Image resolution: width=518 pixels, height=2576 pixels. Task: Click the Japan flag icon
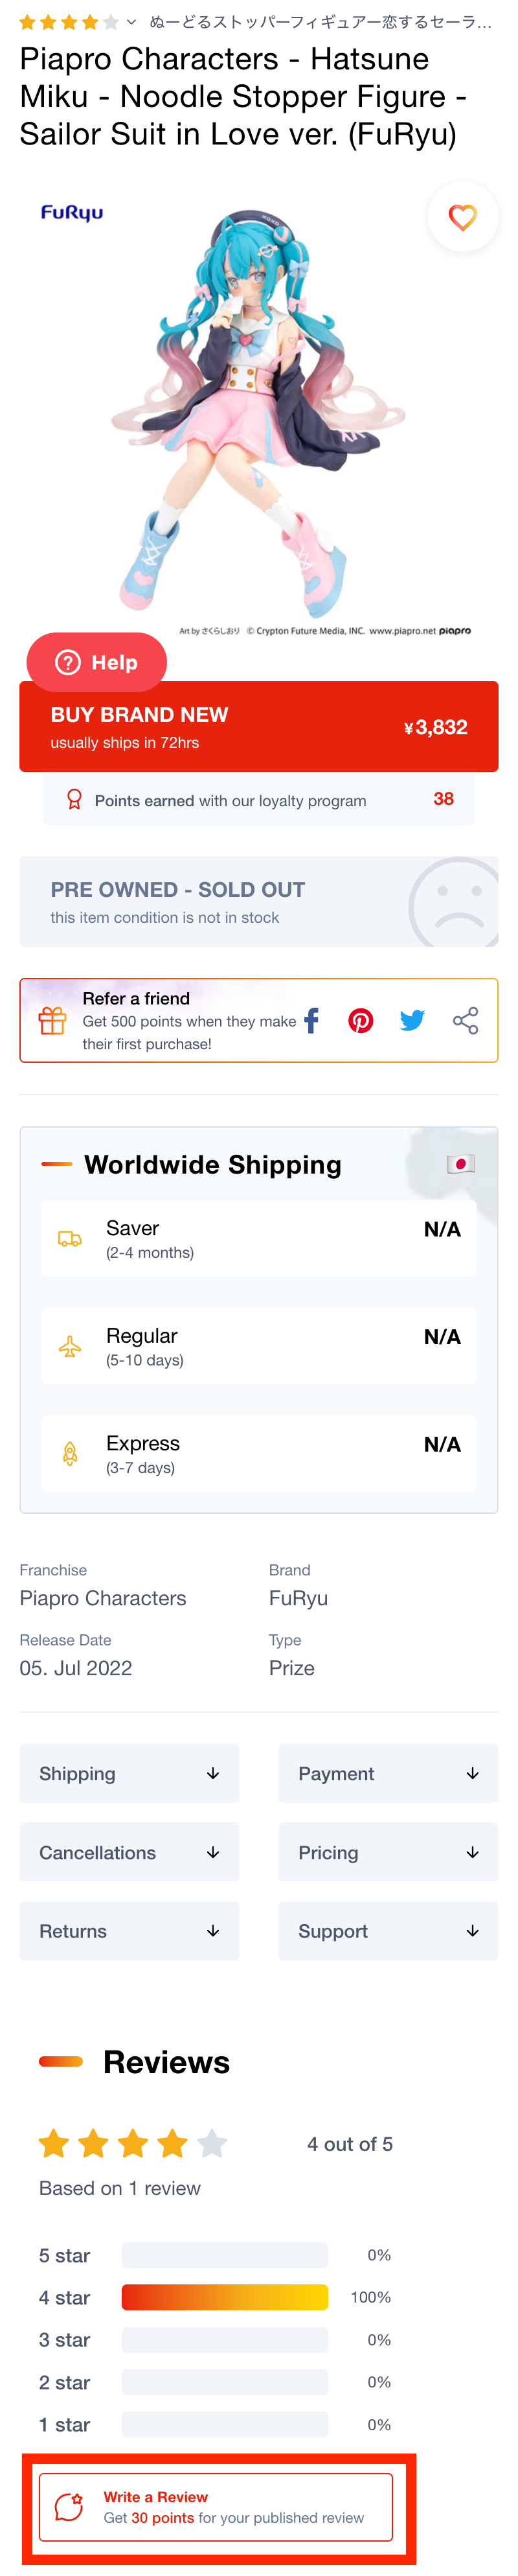pos(460,1163)
